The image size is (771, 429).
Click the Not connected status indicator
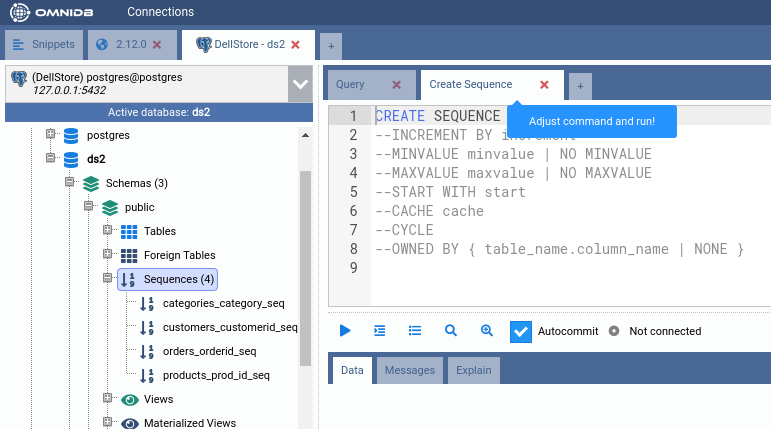(614, 331)
